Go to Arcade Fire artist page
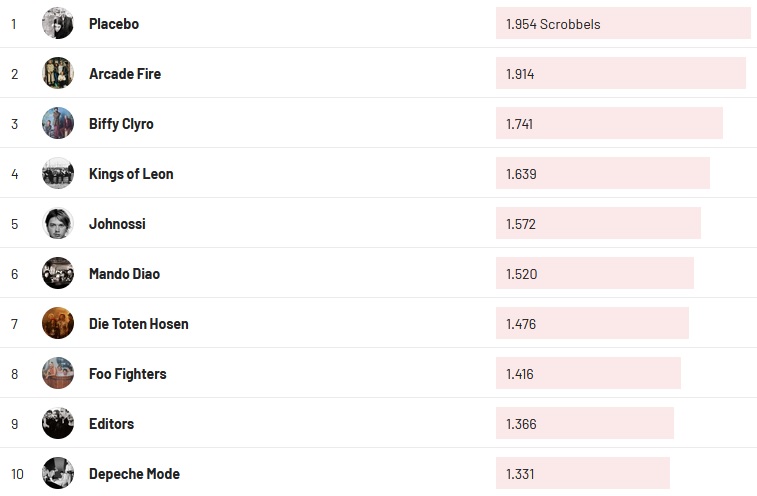The height and width of the screenshot is (496, 757). point(125,73)
